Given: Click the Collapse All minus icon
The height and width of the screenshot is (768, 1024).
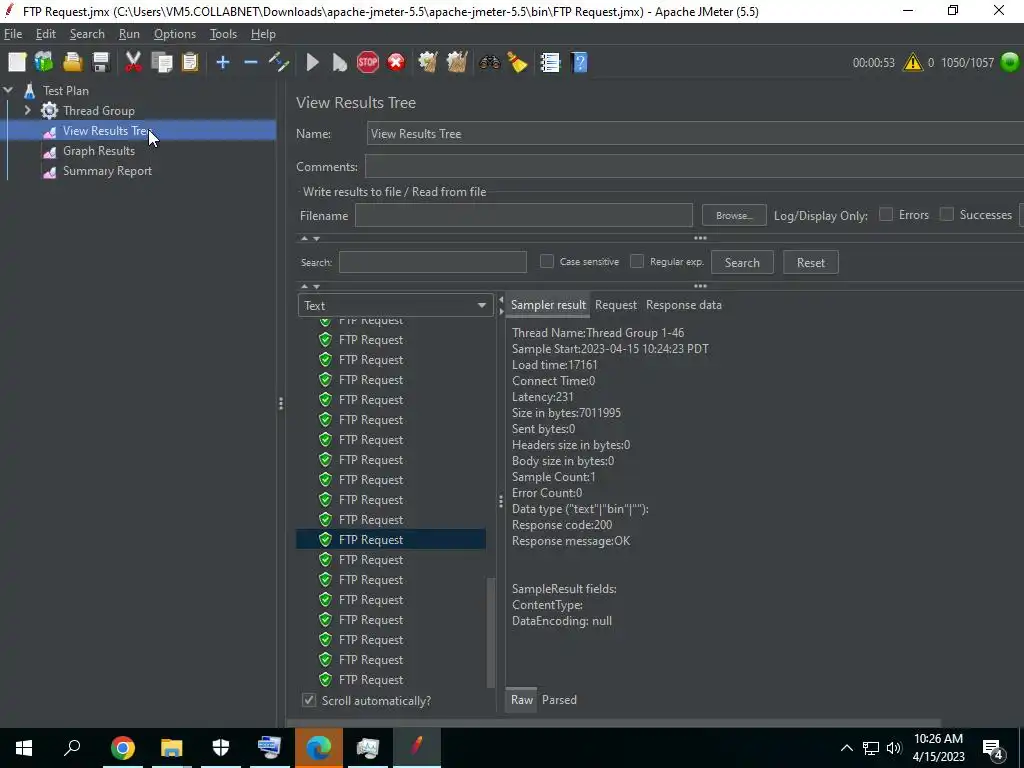Looking at the screenshot, I should [251, 63].
